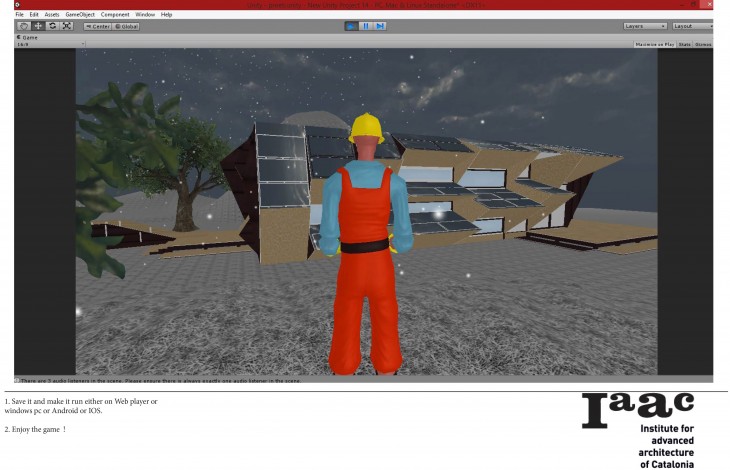This screenshot has width=730, height=470.
Task: Open the 16:9 aspect ratio dropdown
Action: (x=50, y=44)
